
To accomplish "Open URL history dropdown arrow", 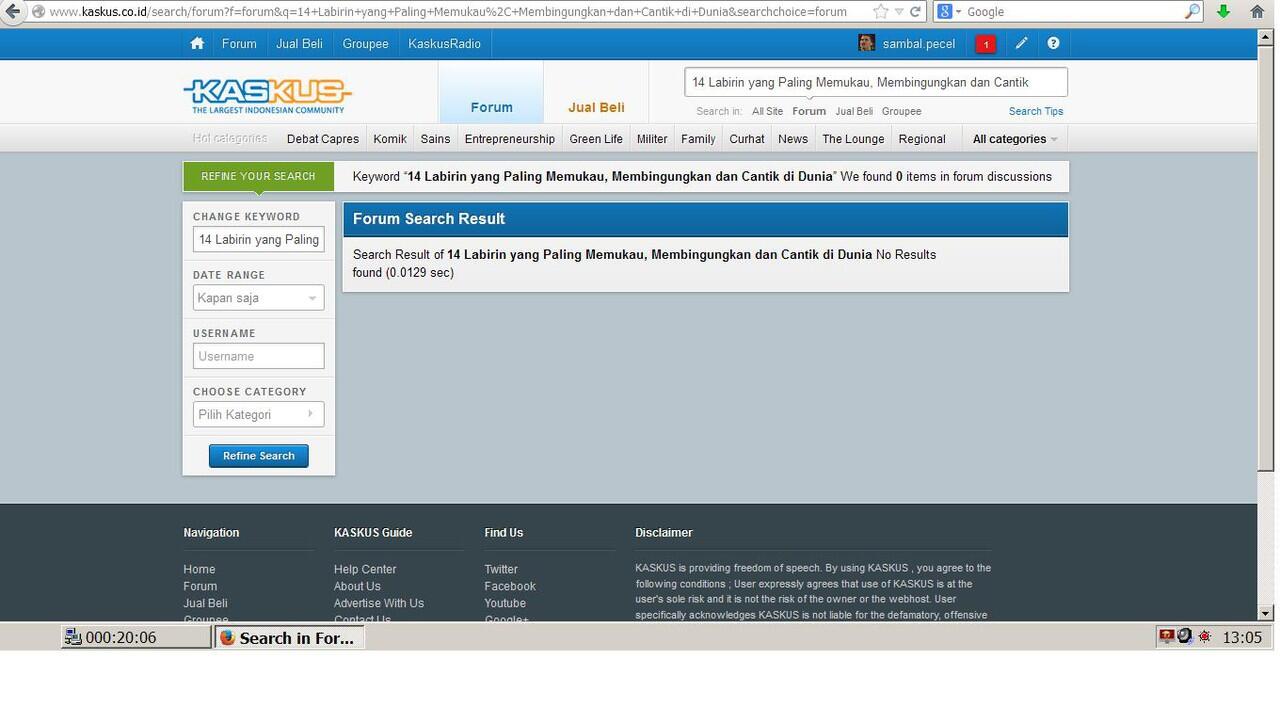I will coord(899,12).
